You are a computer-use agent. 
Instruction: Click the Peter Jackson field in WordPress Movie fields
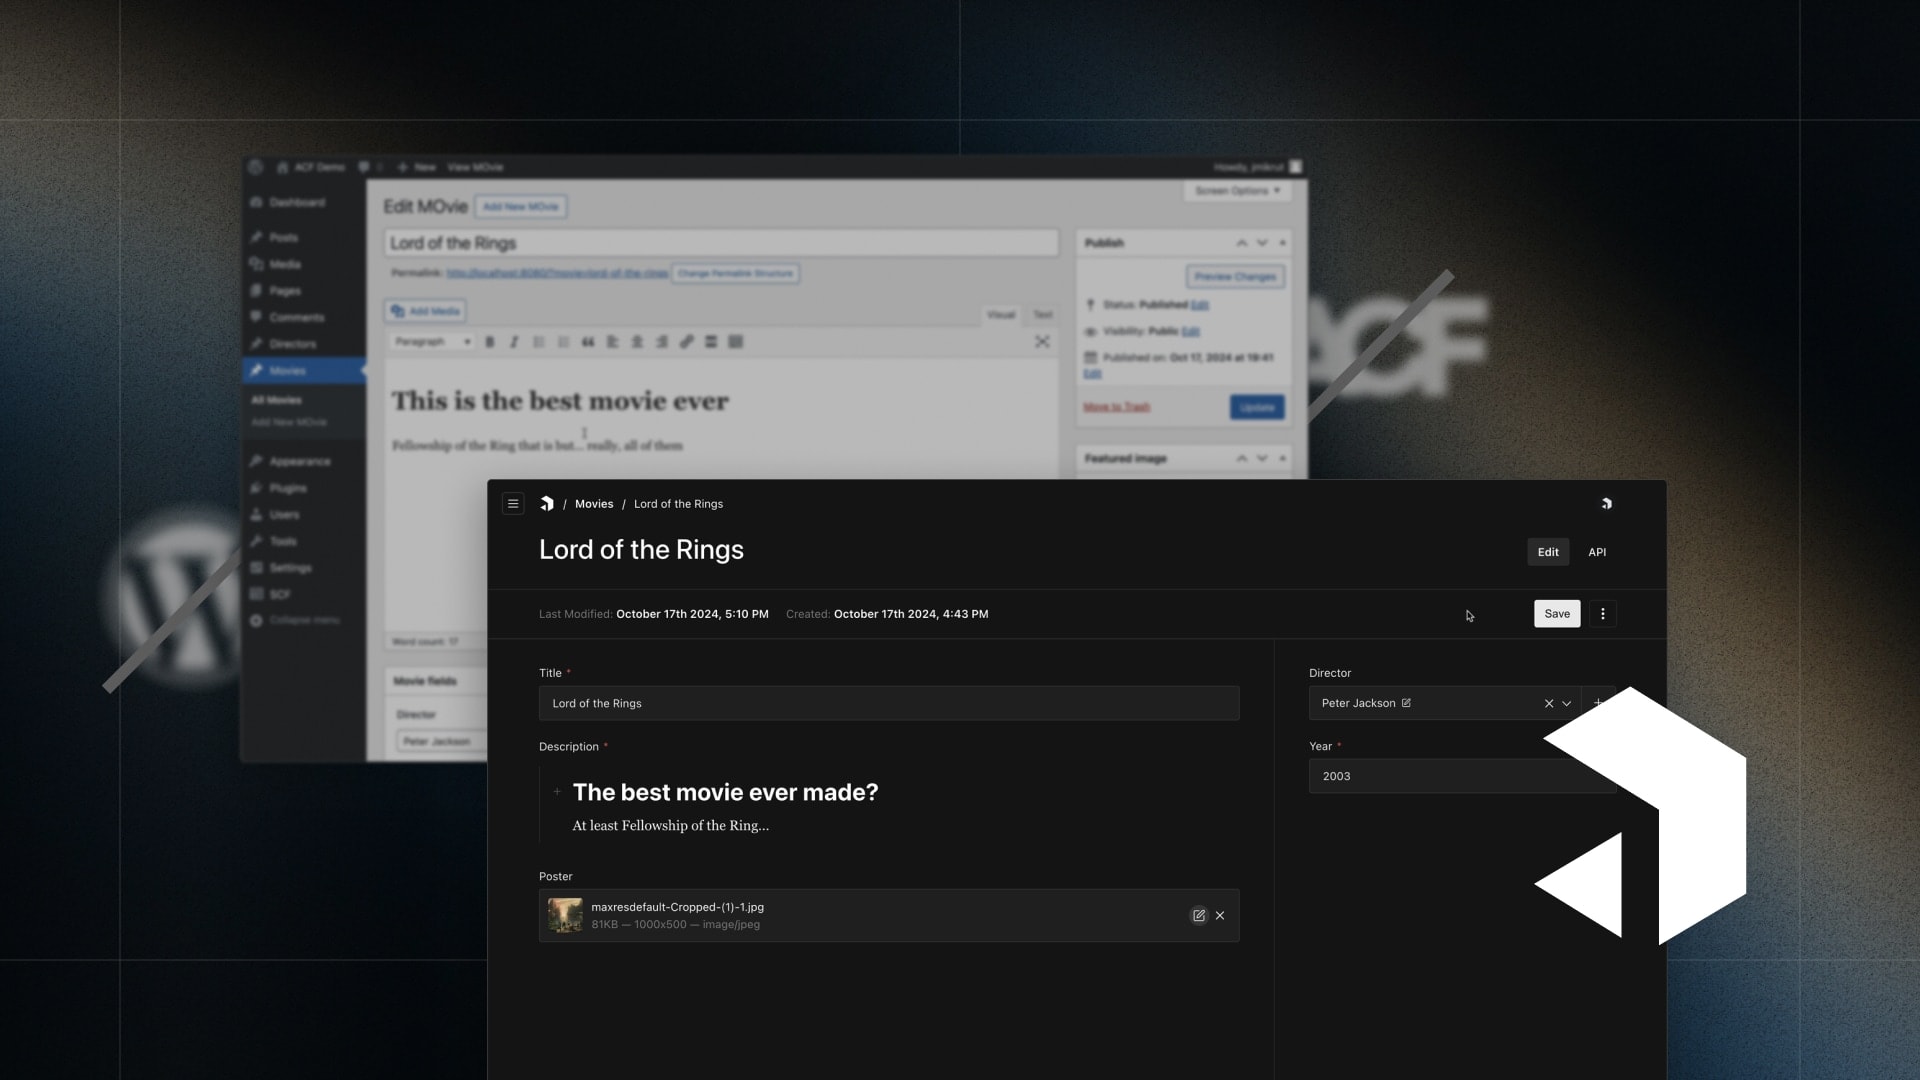click(x=441, y=741)
